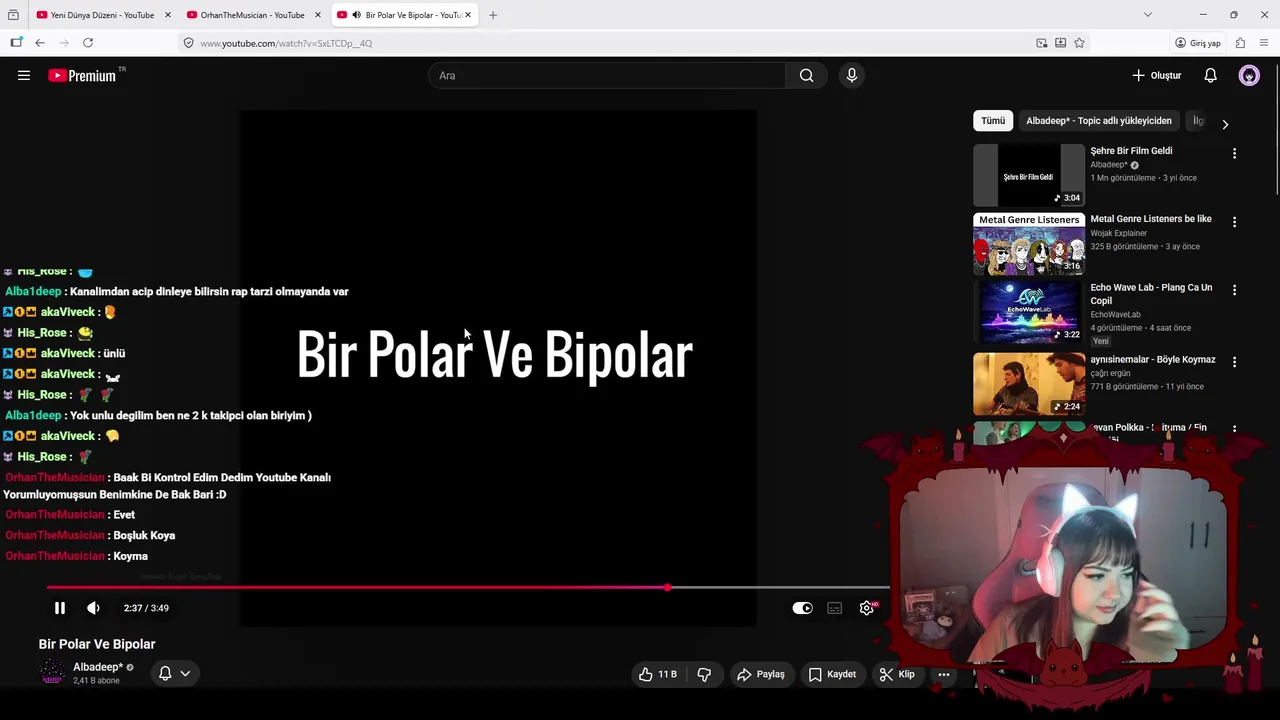Click Giriş yap browser sign-in button
Image resolution: width=1280 pixels, height=720 pixels.
(x=1198, y=43)
